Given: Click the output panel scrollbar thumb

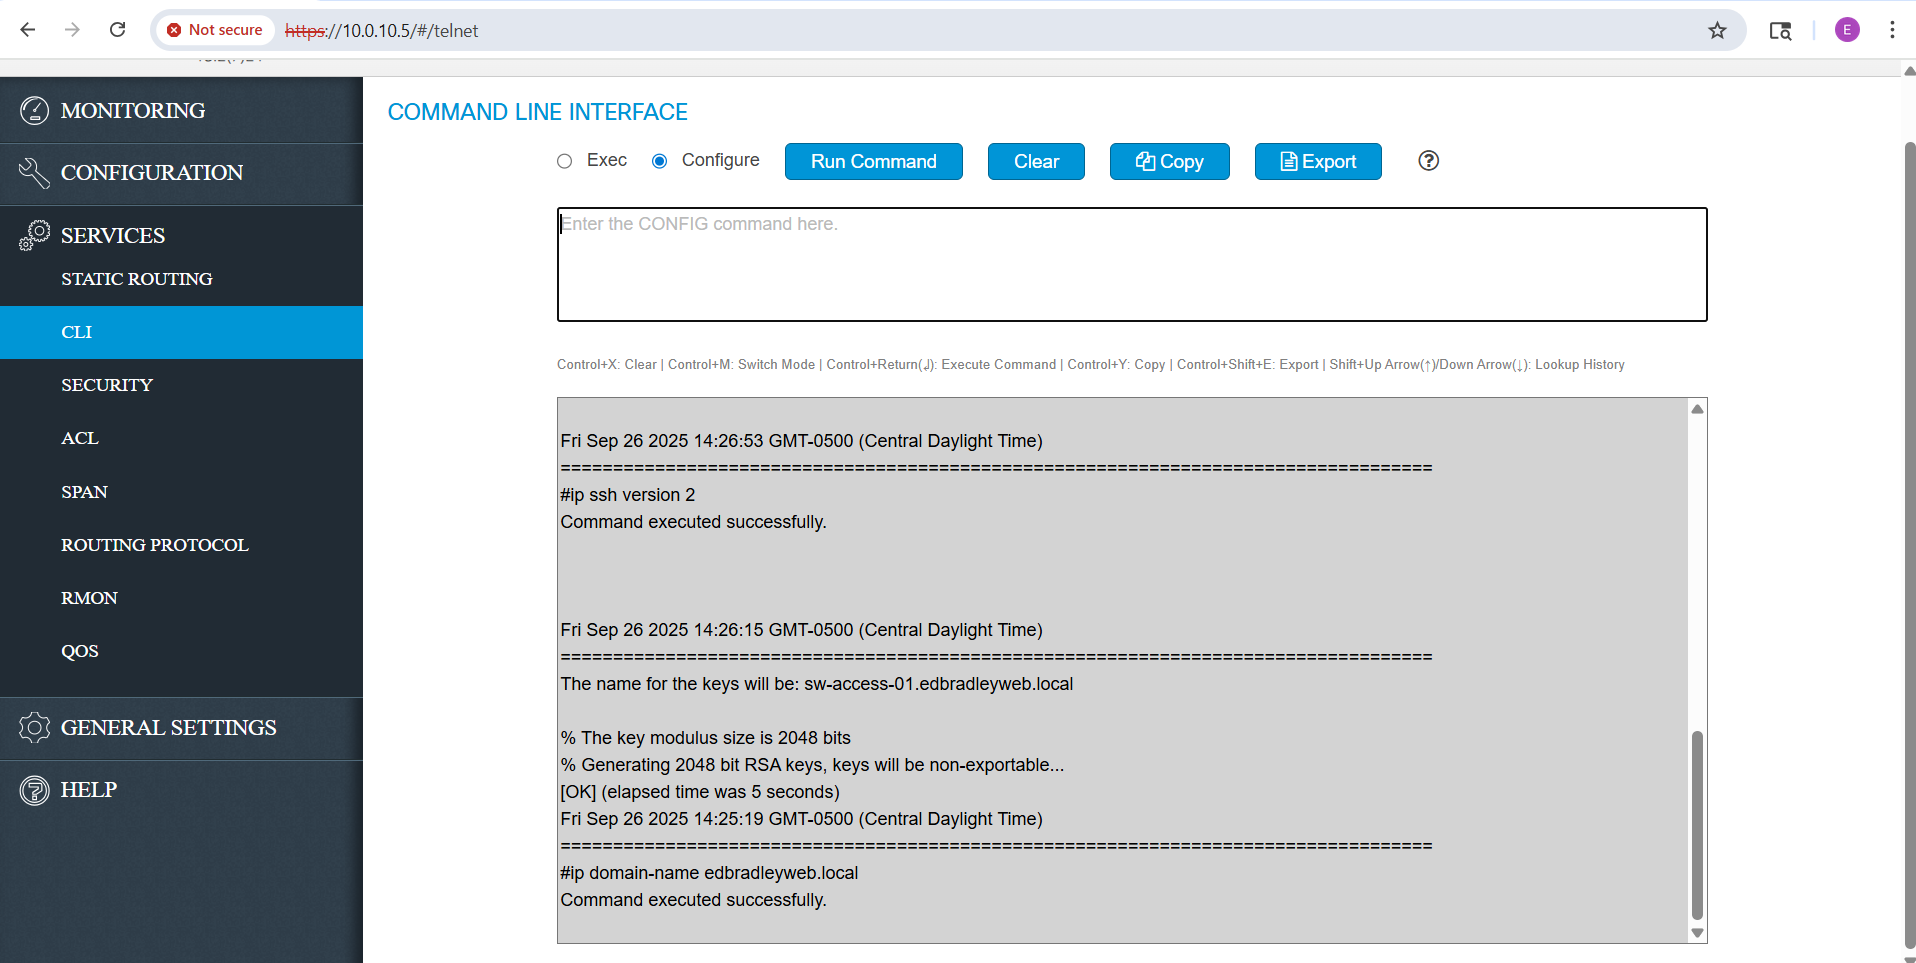Looking at the screenshot, I should click(x=1697, y=824).
